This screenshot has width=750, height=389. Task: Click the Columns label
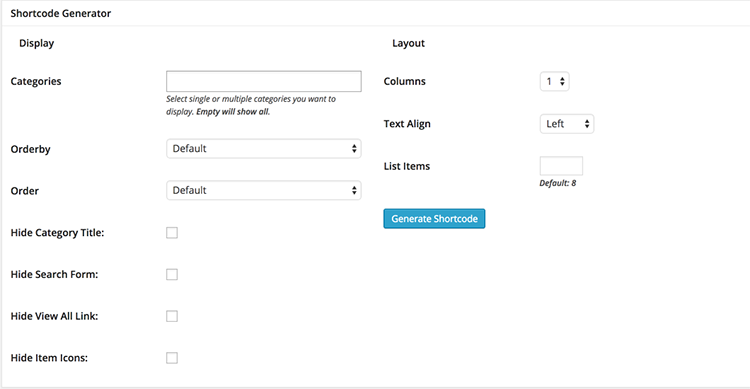405,81
